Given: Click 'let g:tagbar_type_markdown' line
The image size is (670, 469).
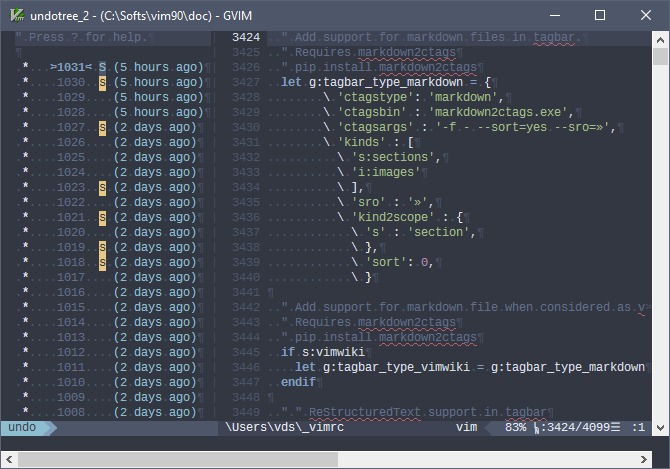Looking at the screenshot, I should 386,82.
